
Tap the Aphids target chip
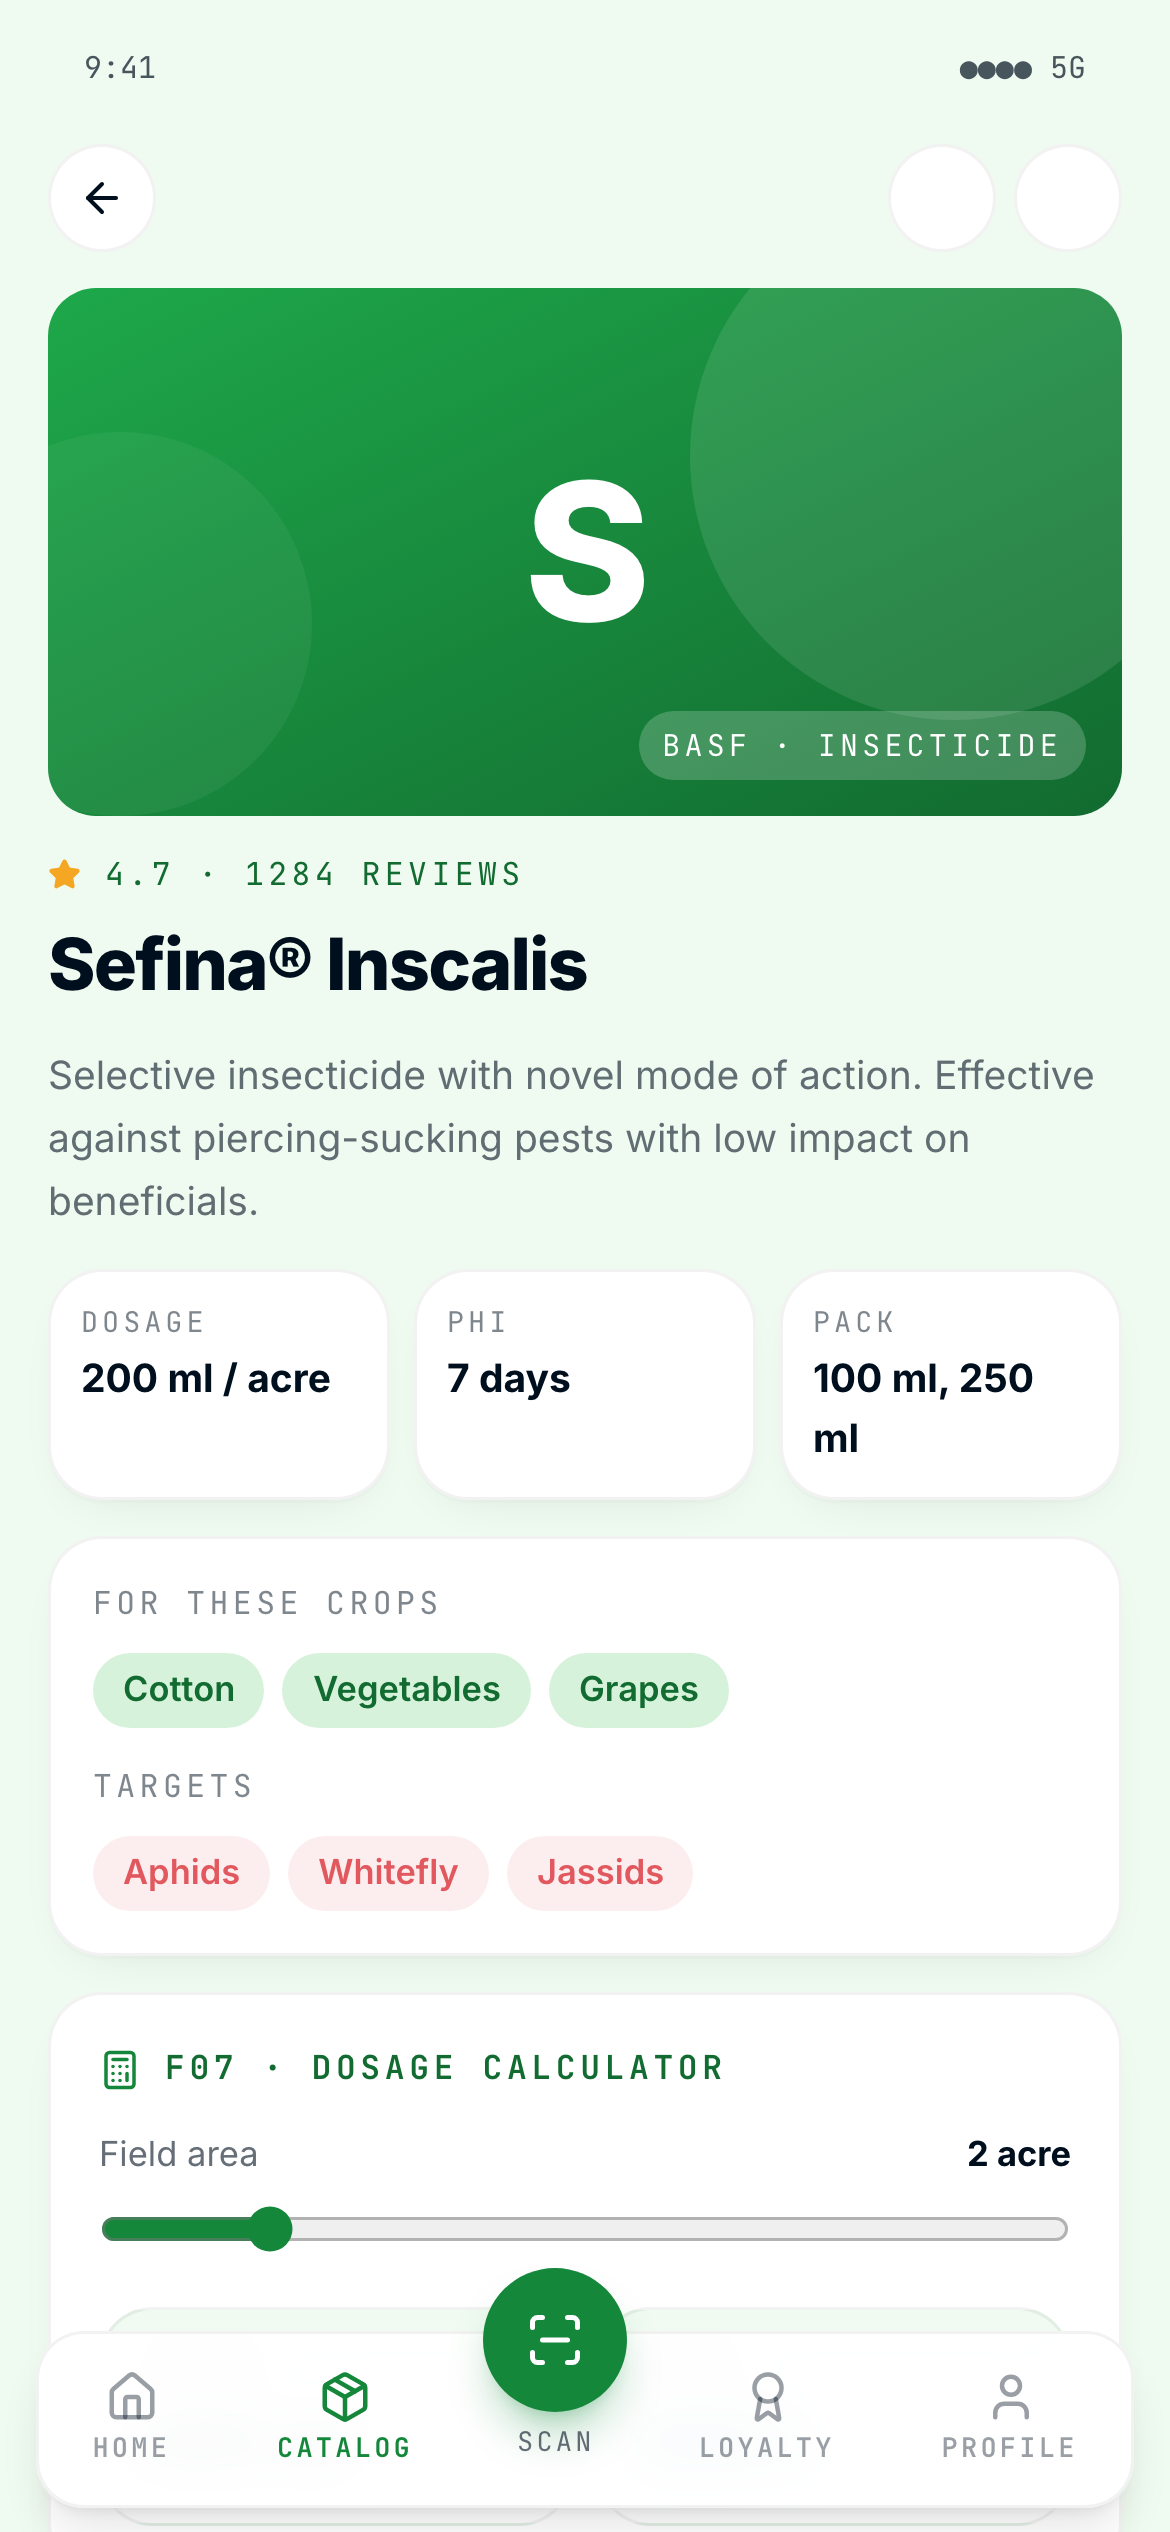tap(181, 1873)
